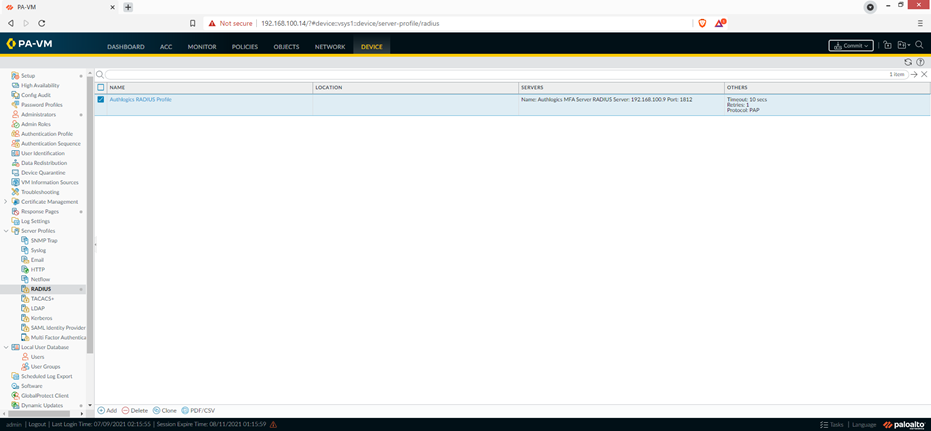Apply the filter with the arrow icon
Image resolution: width=931 pixels, height=431 pixels.
[x=914, y=74]
